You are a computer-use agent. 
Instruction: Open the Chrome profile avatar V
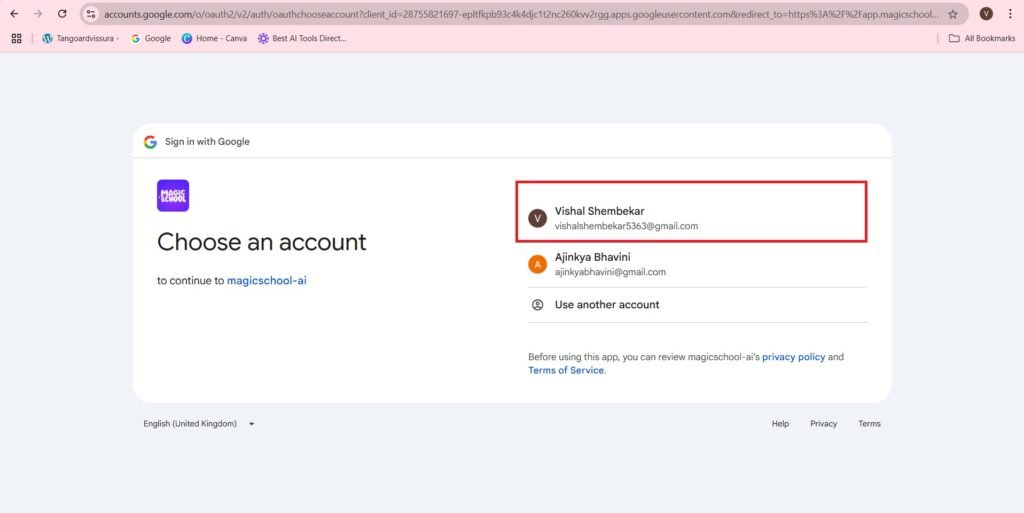[x=986, y=14]
